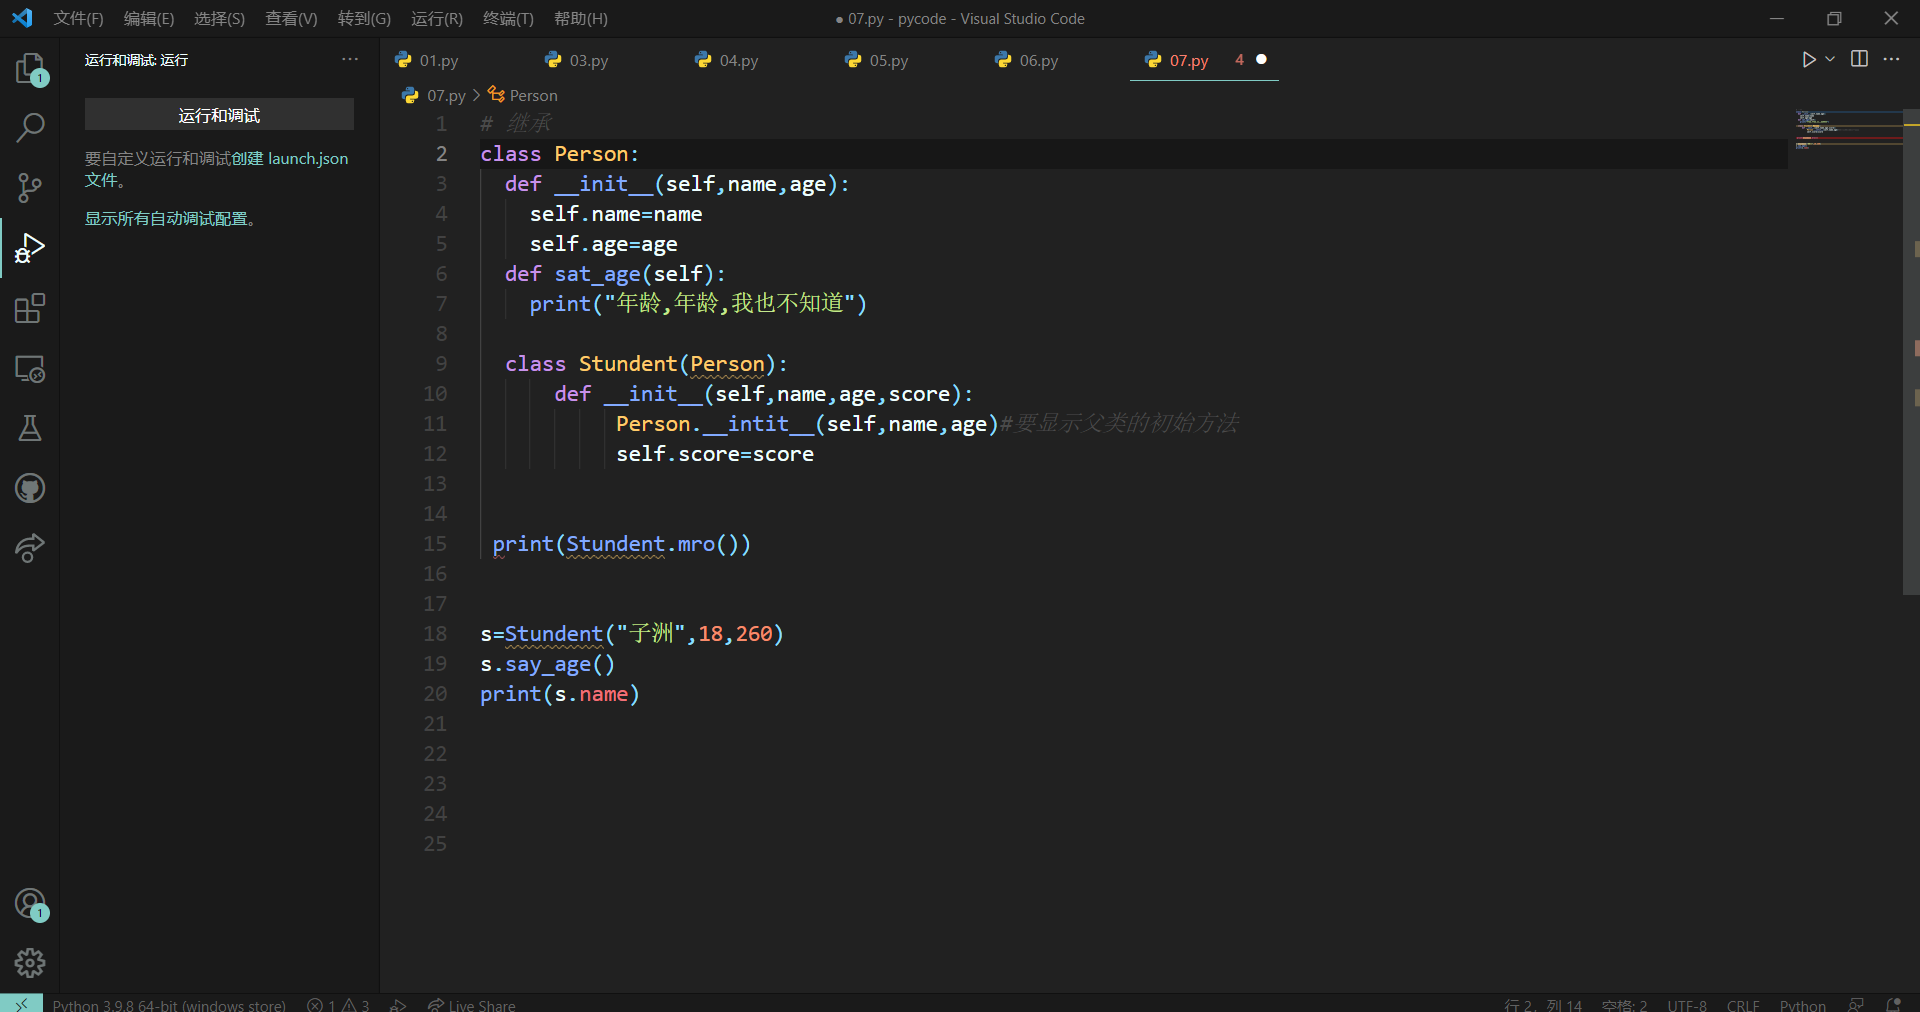Switch to the 03.py tab
The image size is (1920, 1012).
pyautogui.click(x=589, y=60)
